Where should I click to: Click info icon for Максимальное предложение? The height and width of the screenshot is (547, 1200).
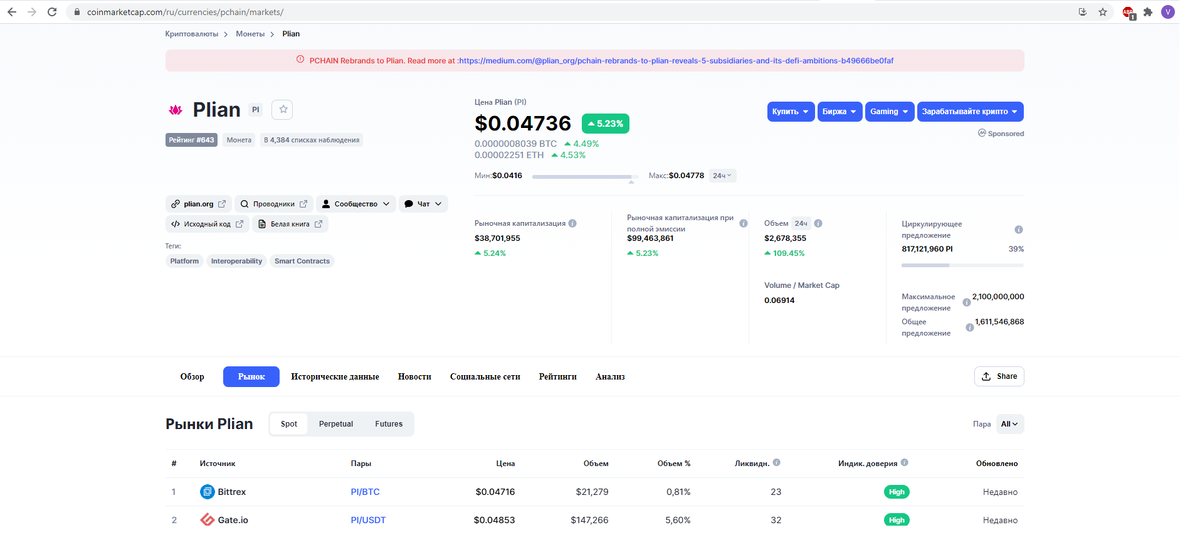[967, 302]
